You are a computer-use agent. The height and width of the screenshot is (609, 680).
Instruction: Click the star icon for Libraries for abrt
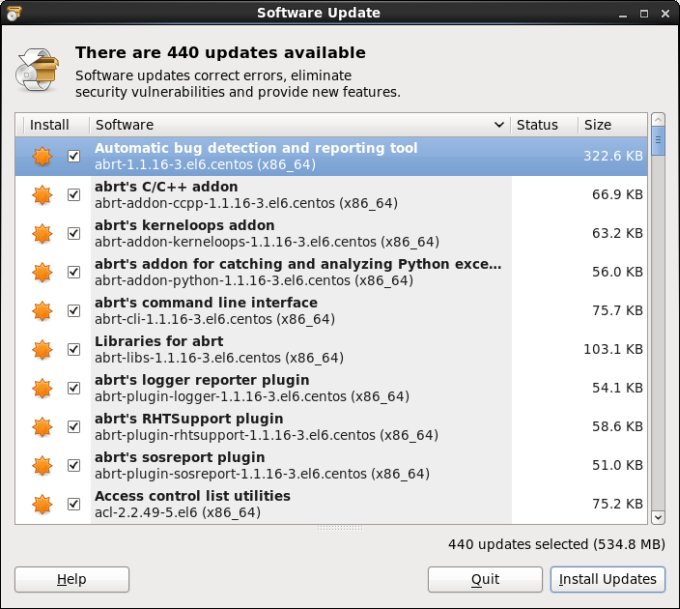point(42,349)
